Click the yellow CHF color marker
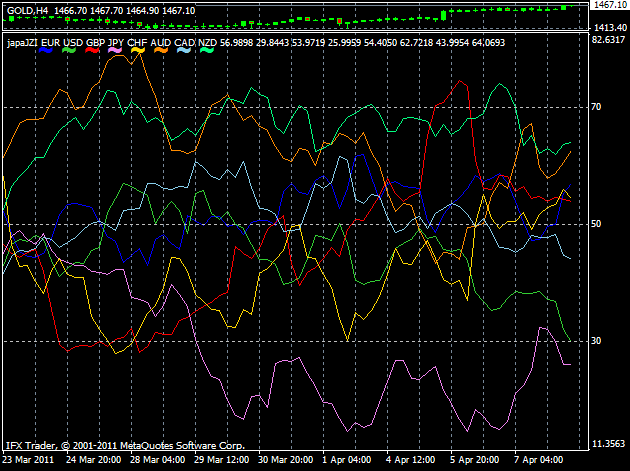 138,50
